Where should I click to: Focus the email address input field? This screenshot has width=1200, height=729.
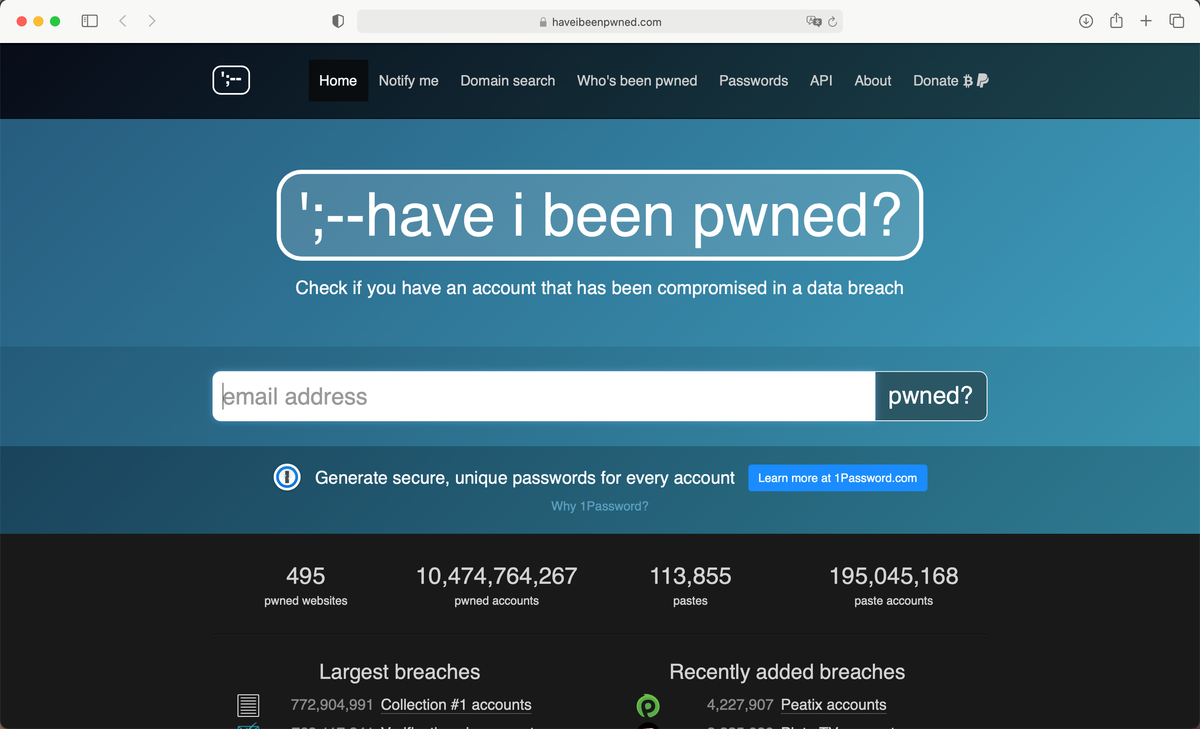pyautogui.click(x=544, y=396)
